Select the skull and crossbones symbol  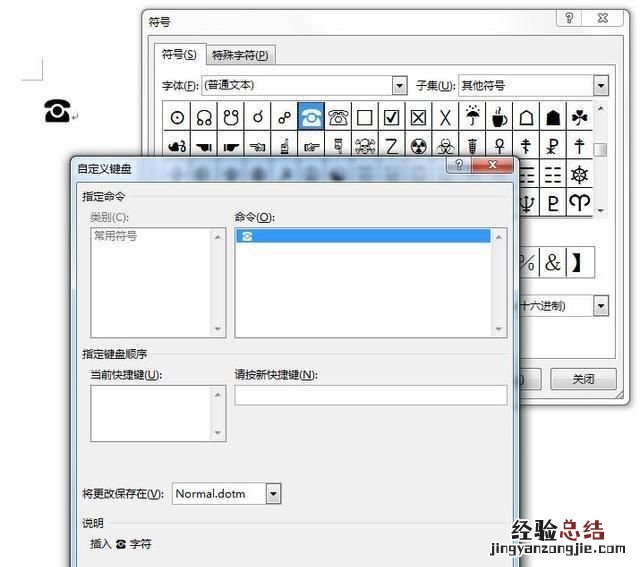(365, 146)
